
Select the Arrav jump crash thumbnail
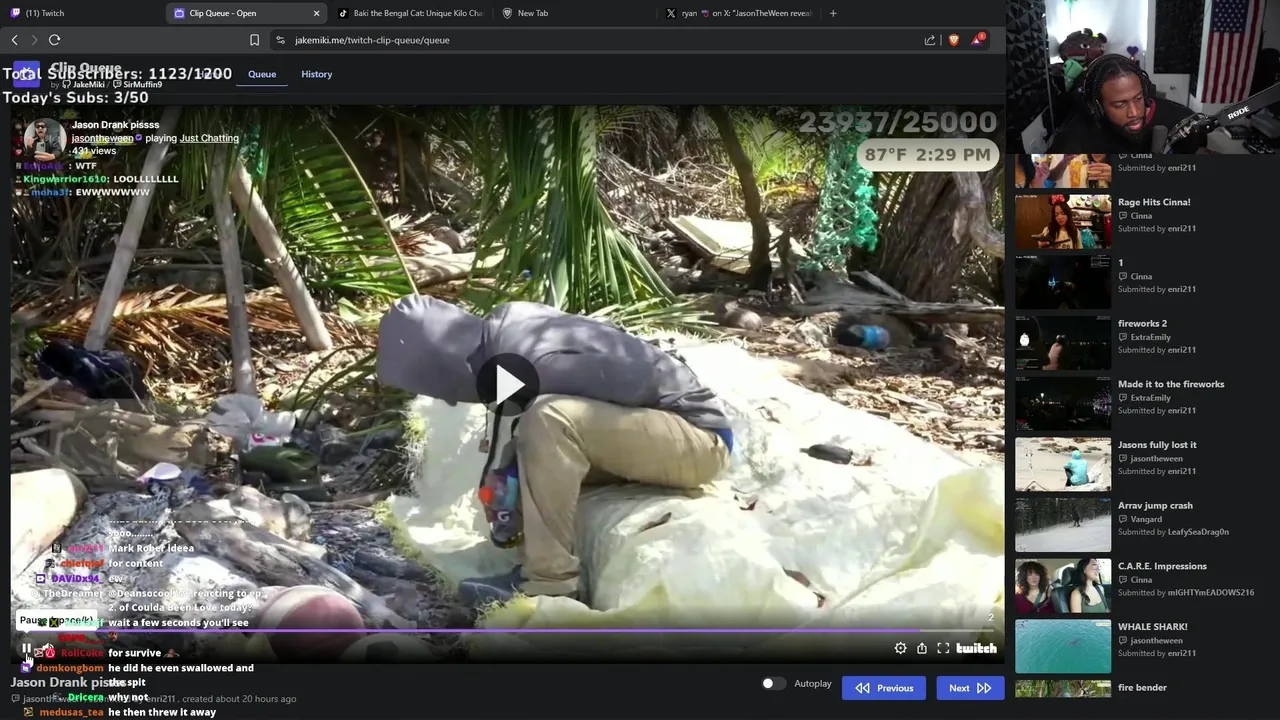click(x=1063, y=525)
